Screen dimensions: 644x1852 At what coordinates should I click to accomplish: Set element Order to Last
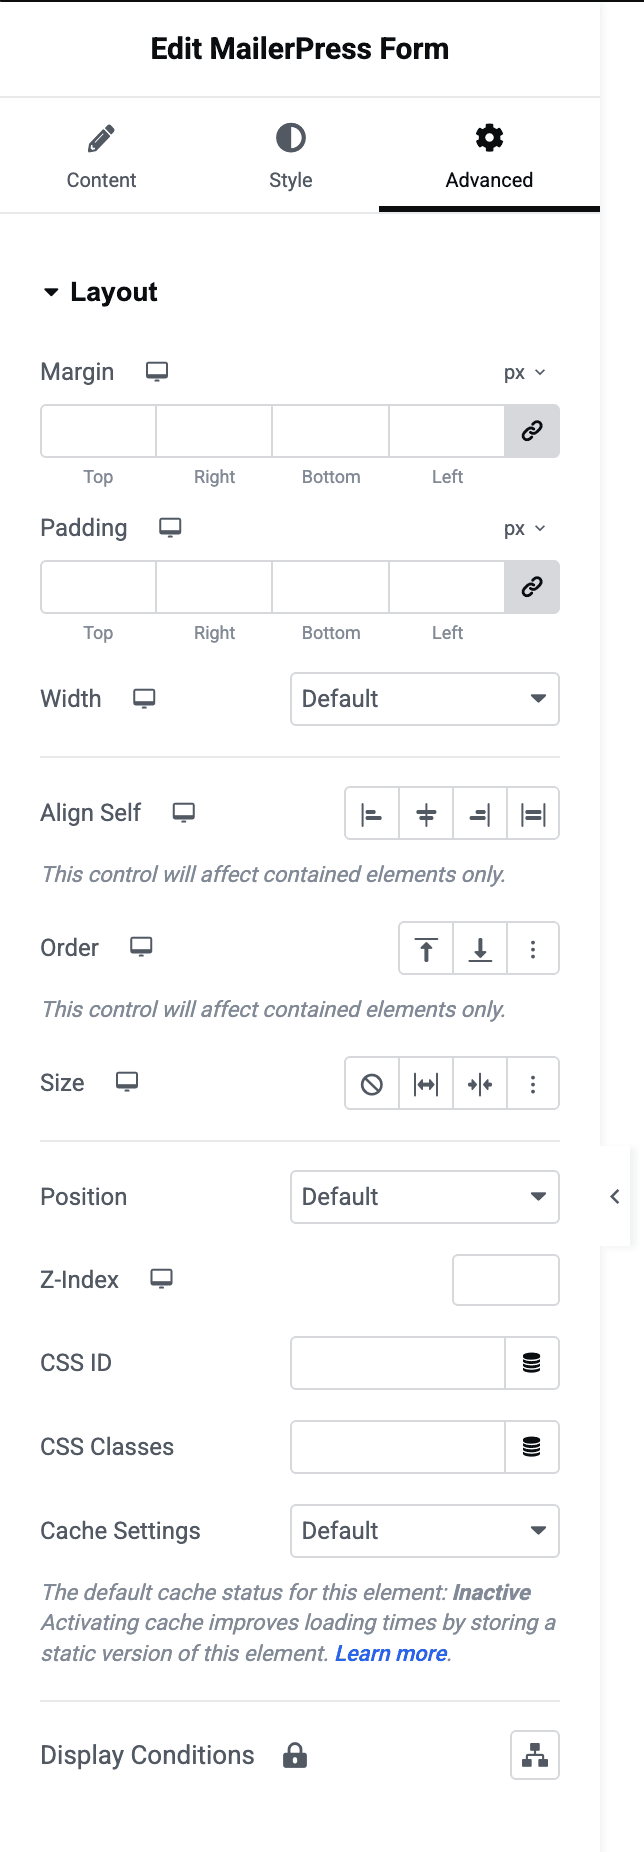pos(479,948)
